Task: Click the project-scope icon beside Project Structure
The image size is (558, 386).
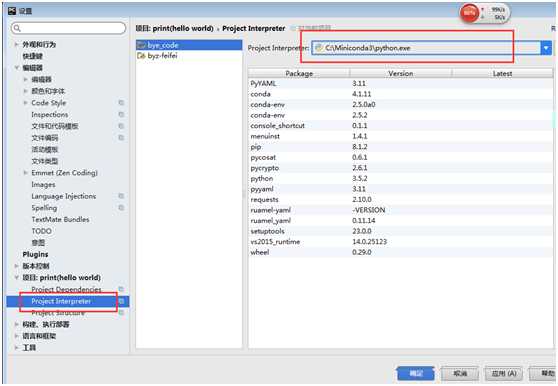Action: (x=121, y=312)
